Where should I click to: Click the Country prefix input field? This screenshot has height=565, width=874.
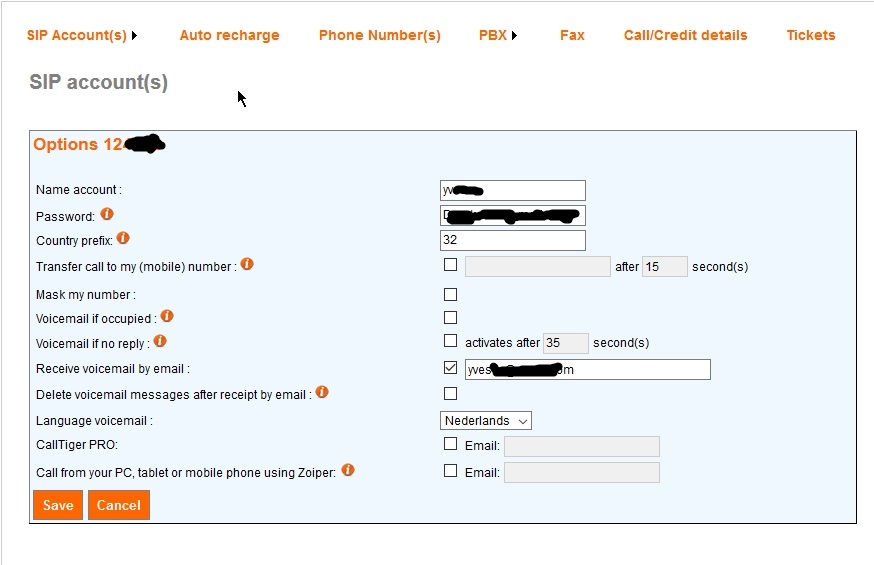[x=512, y=240]
